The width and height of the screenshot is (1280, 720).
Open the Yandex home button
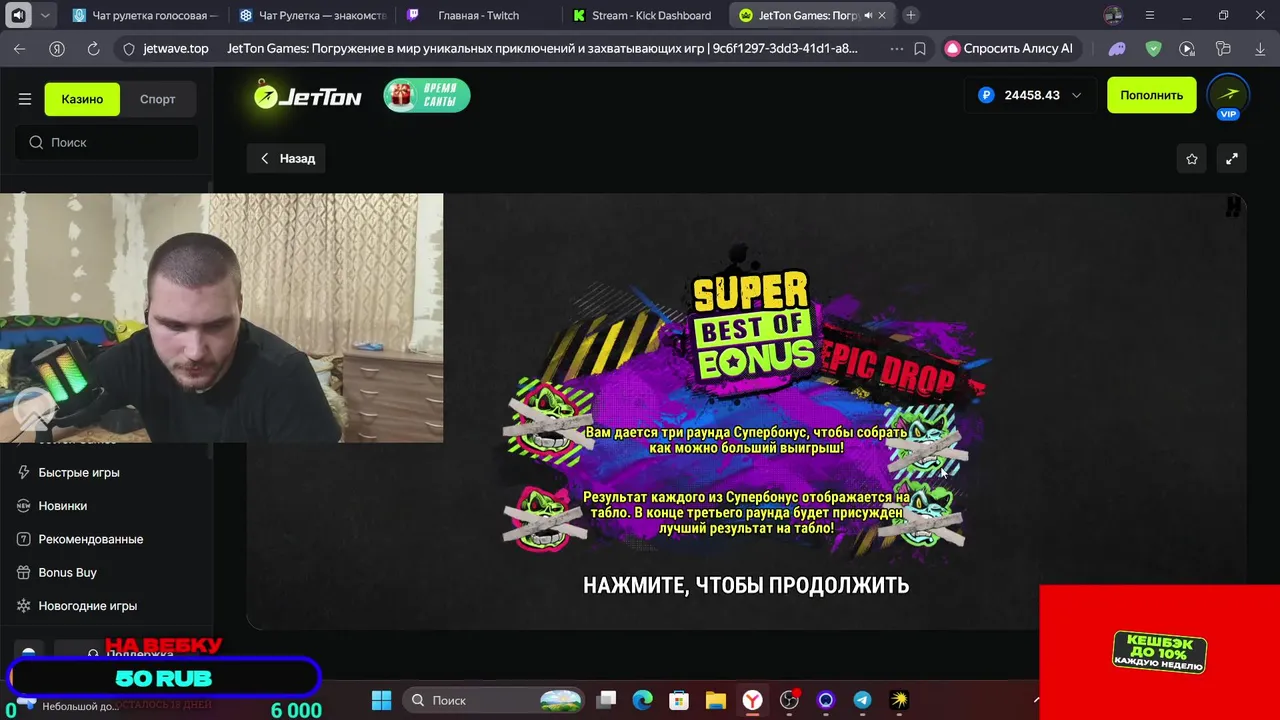(x=57, y=48)
